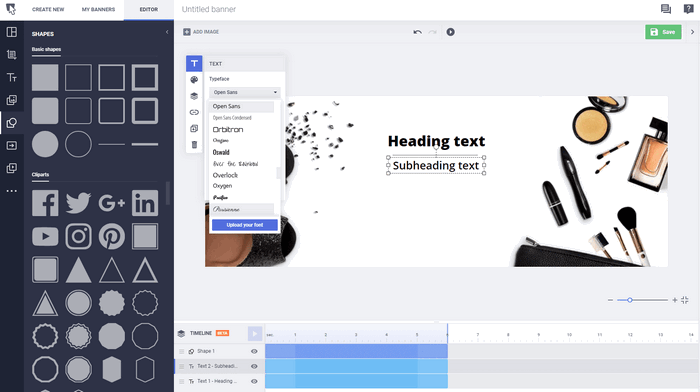
Task: Open the layouts panel in sidebar
Action: (12, 32)
